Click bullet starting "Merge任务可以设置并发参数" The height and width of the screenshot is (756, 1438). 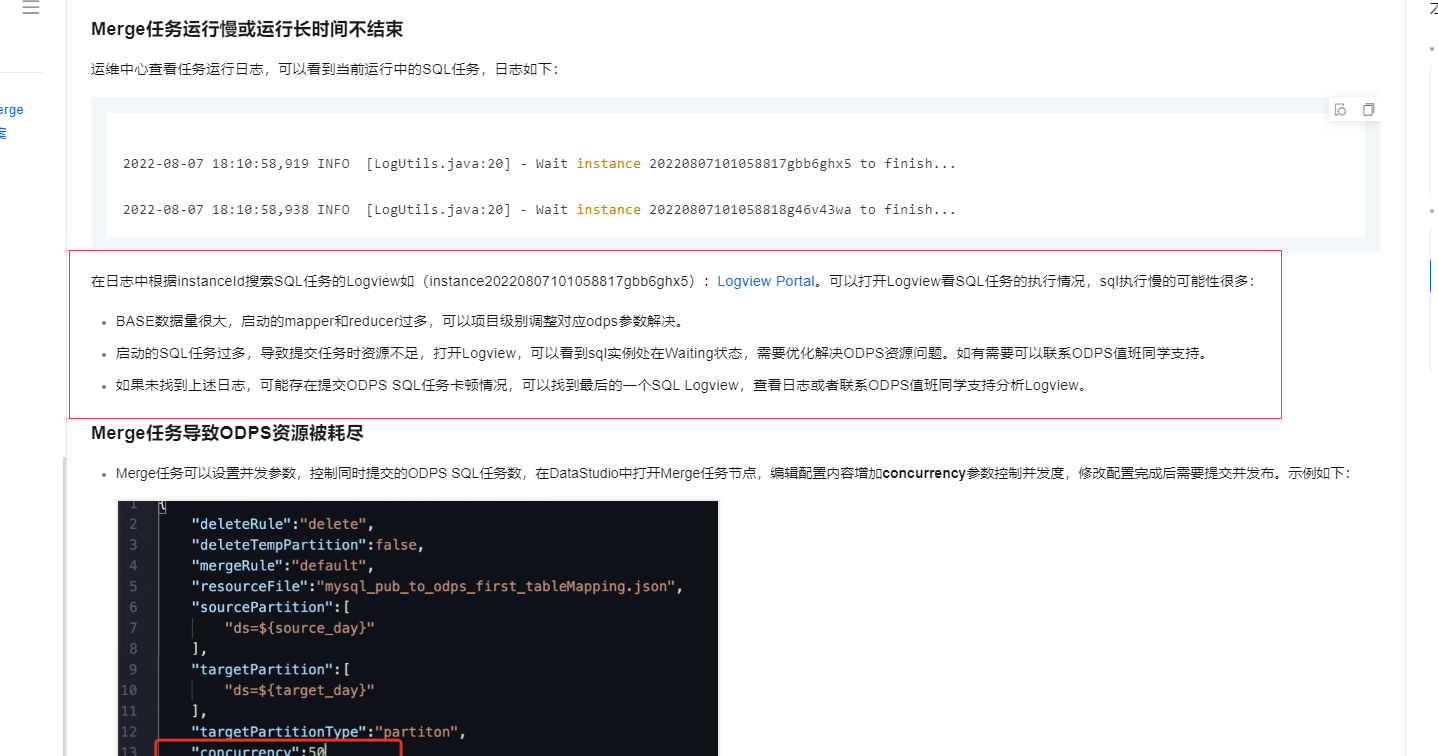coord(733,473)
